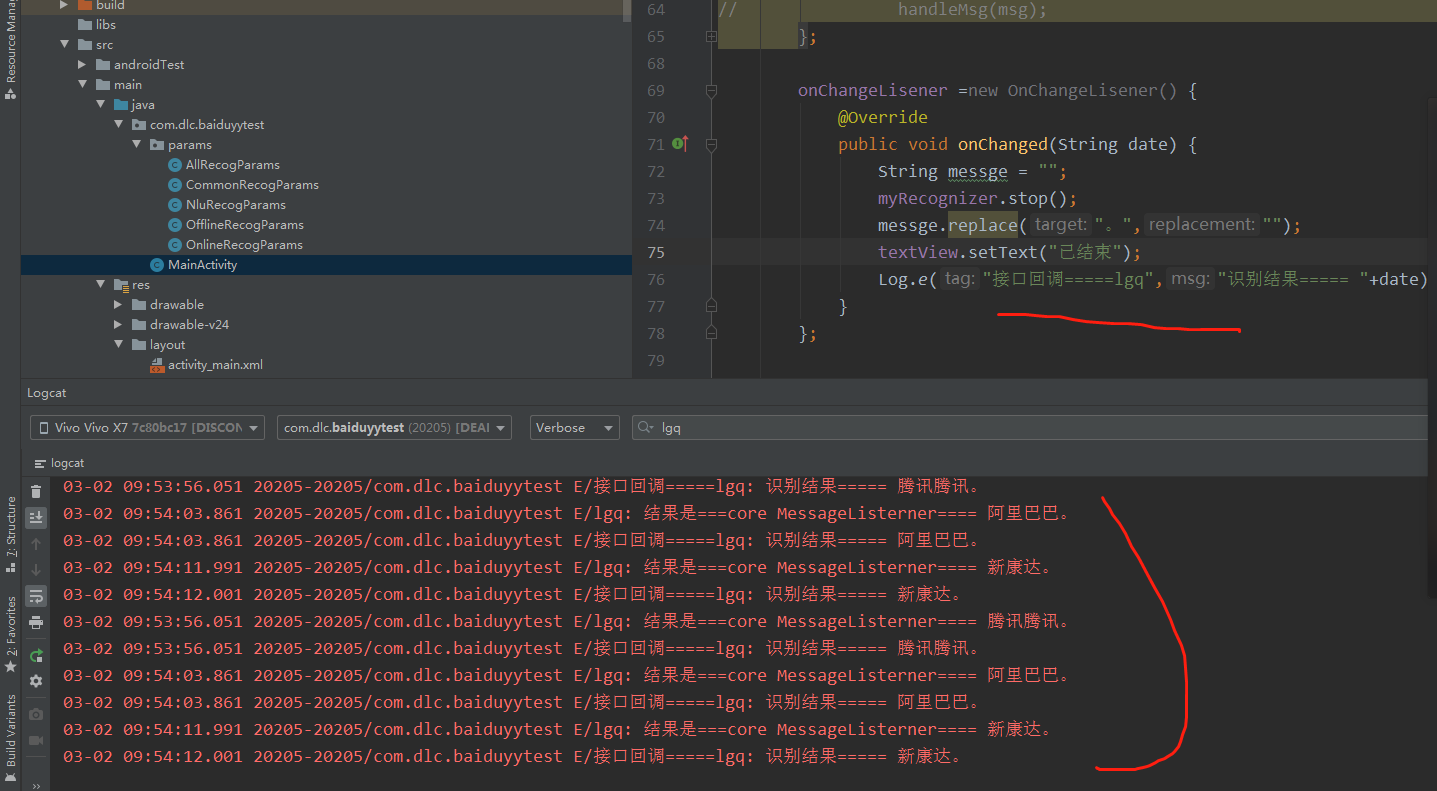
Task: Click the override gutter icon on line 71
Action: [681, 144]
